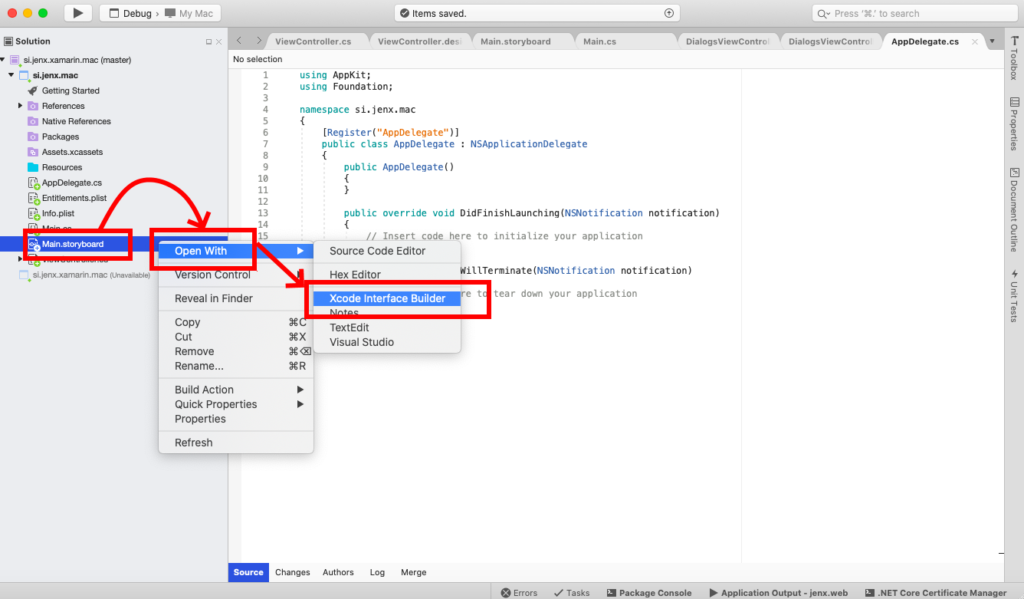Select unavailable si.jenx.xamarin.mac project
The height and width of the screenshot is (599, 1024).
coord(91,275)
